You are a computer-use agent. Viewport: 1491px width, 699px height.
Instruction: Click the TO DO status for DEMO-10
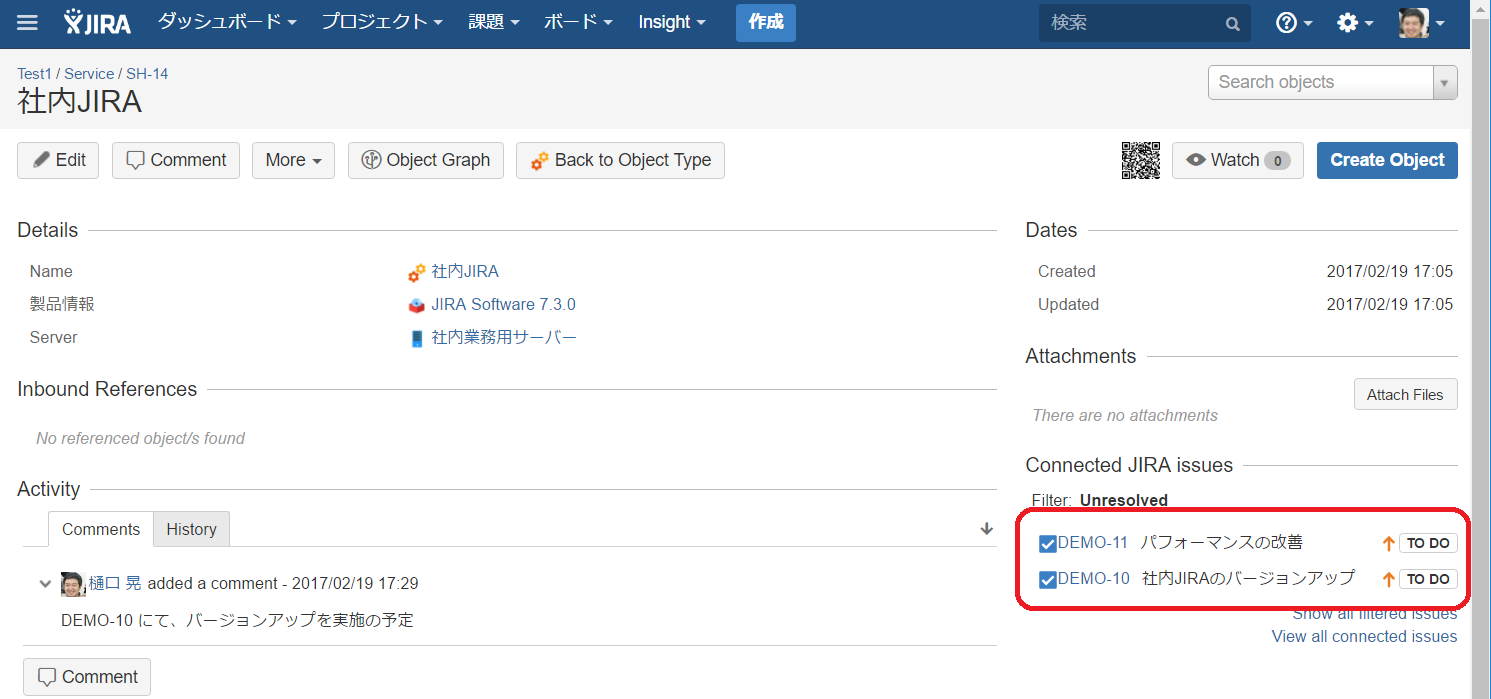pyautogui.click(x=1428, y=579)
